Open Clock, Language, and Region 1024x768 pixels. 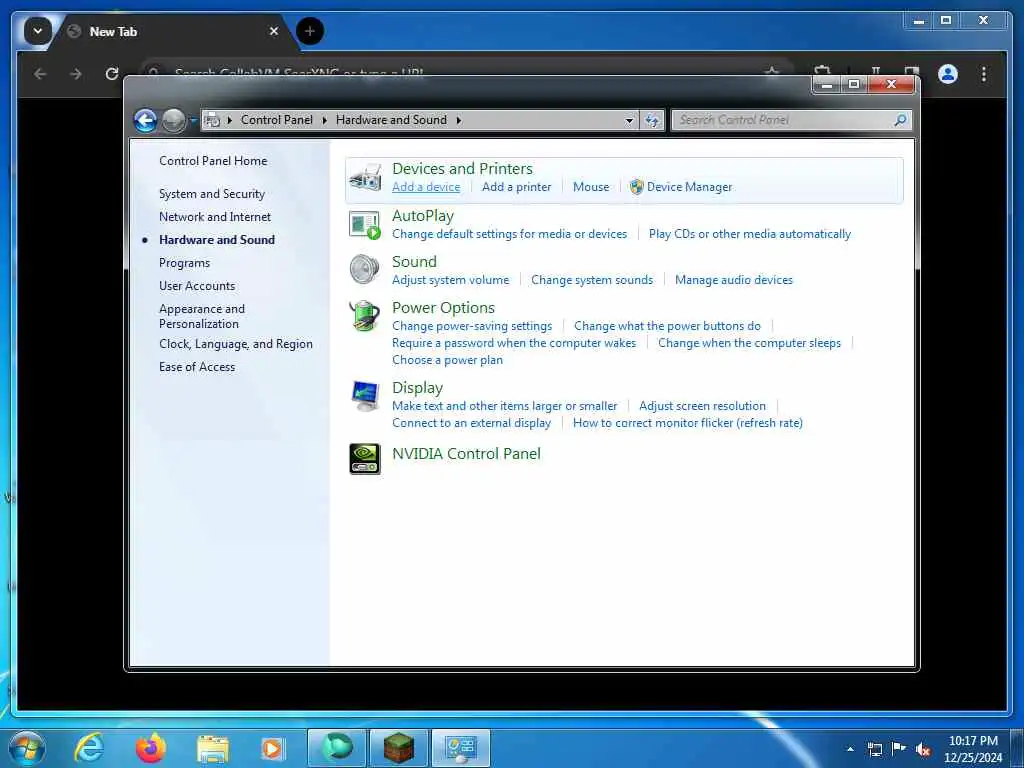pyautogui.click(x=236, y=344)
